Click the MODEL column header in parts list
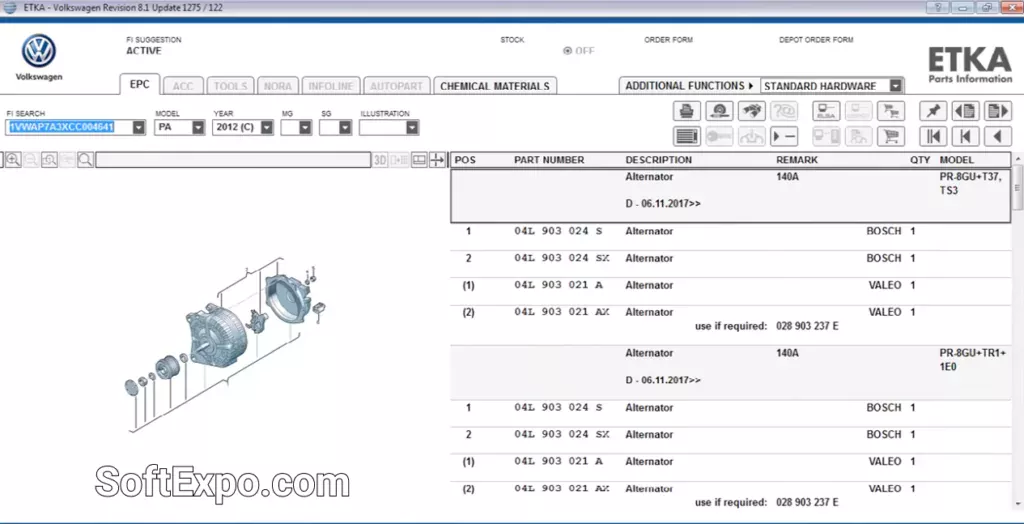This screenshot has height=524, width=1024. [x=957, y=160]
